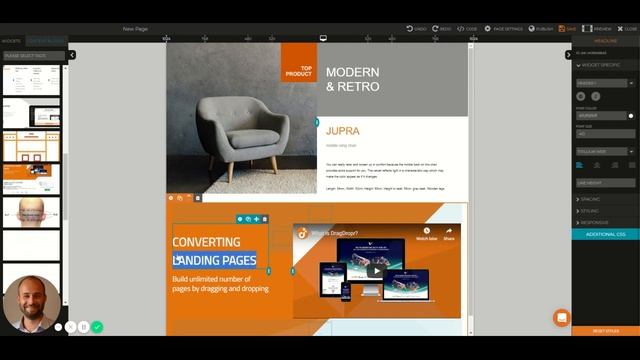Collapse the Widget Specific section
The image size is (640, 360).
click(x=599, y=65)
